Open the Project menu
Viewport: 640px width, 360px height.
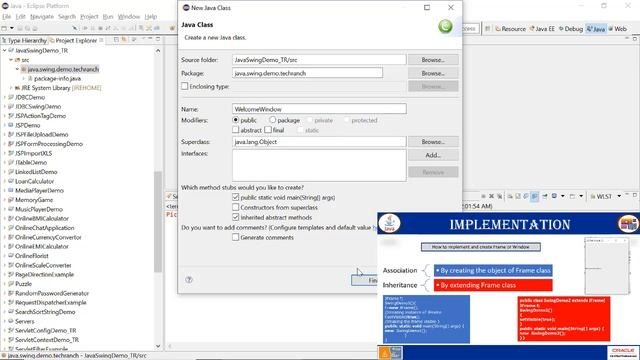click(89, 17)
